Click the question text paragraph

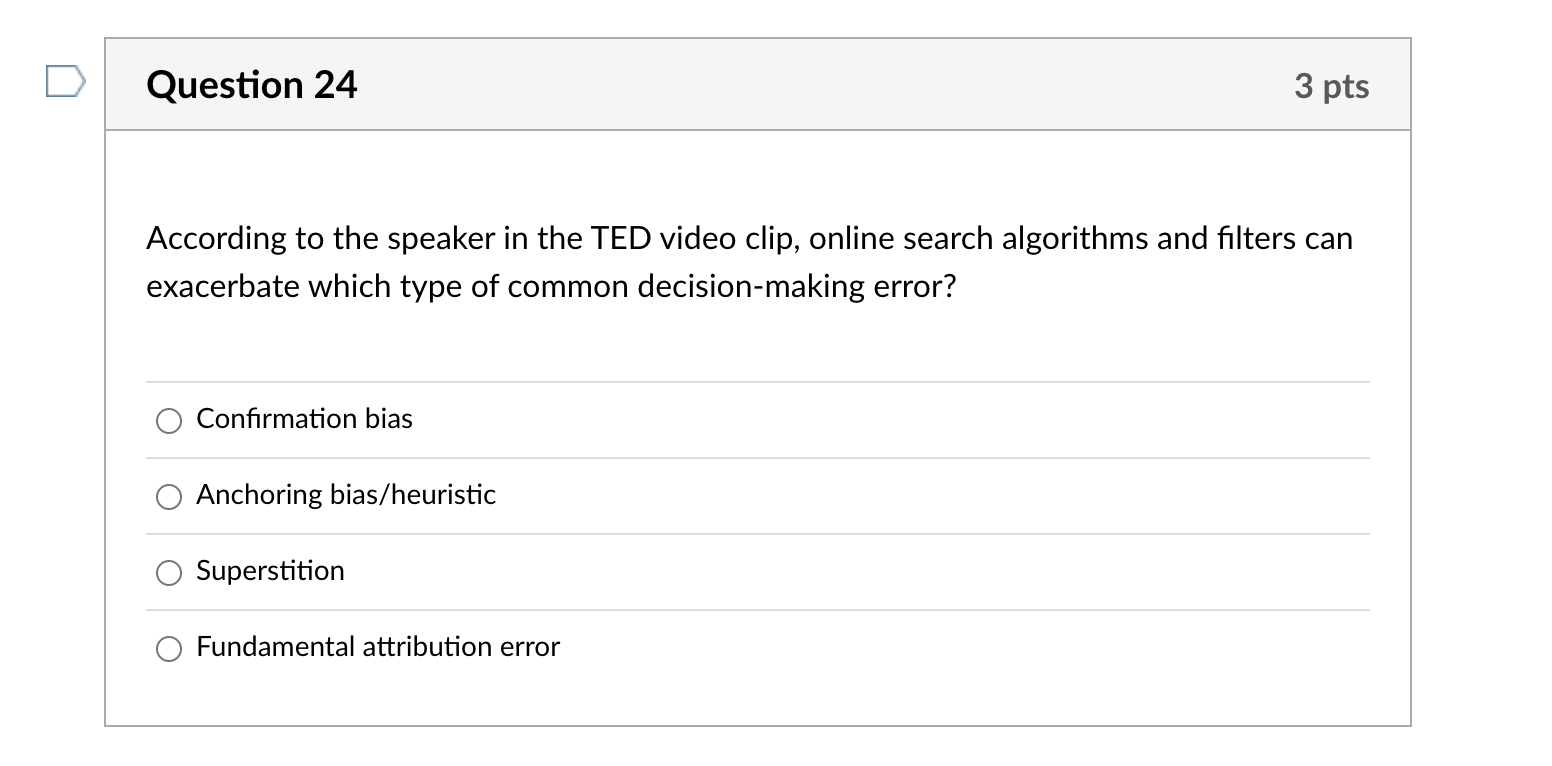click(x=750, y=262)
